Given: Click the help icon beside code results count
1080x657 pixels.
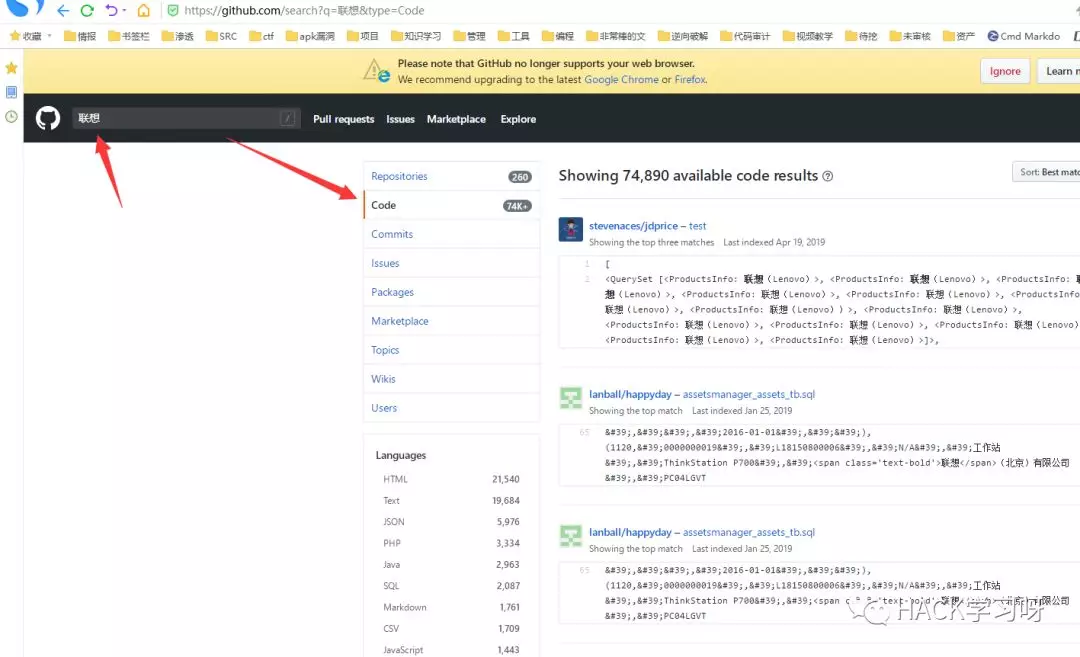Looking at the screenshot, I should [828, 176].
